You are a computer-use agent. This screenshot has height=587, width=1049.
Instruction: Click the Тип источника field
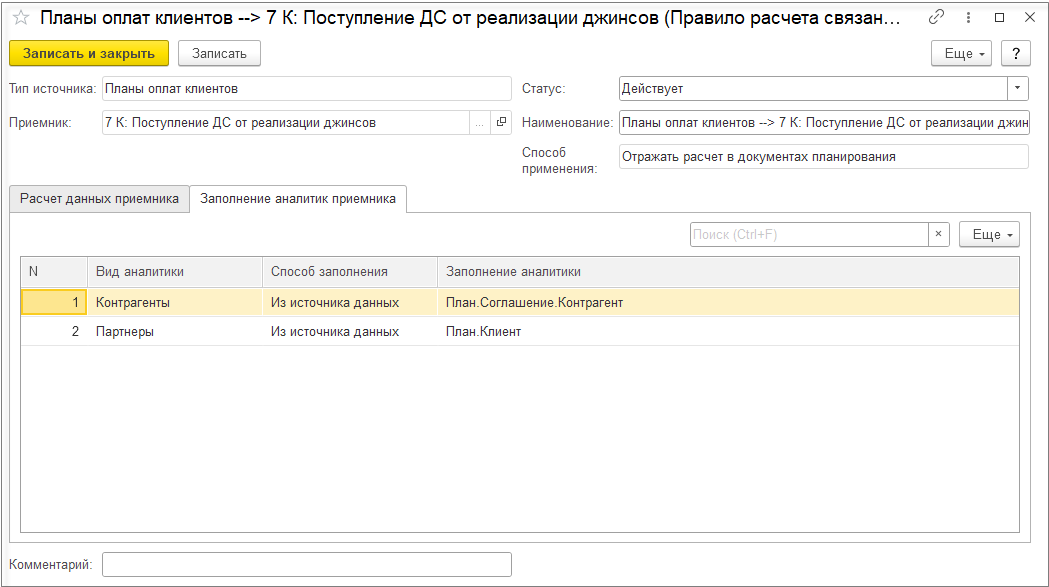pyautogui.click(x=307, y=88)
